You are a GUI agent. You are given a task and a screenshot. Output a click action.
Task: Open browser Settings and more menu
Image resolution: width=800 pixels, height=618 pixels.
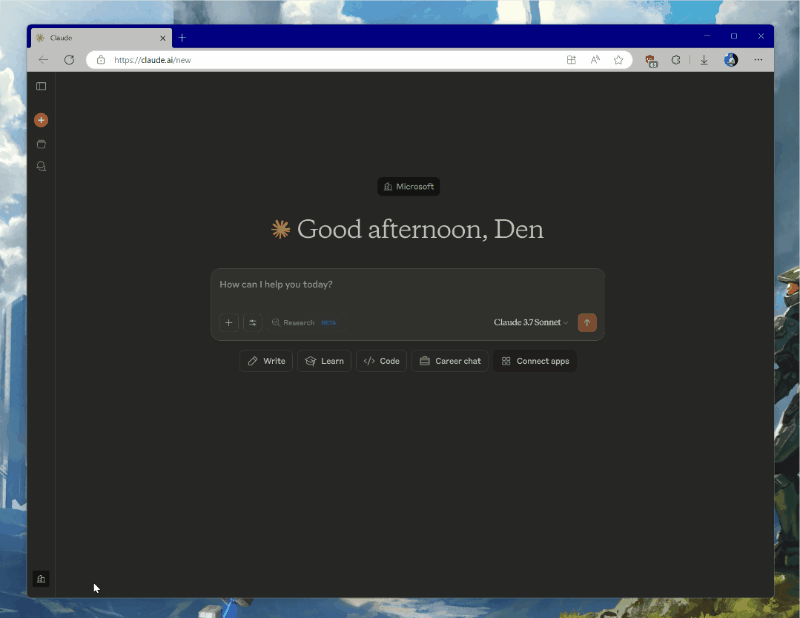coord(758,60)
